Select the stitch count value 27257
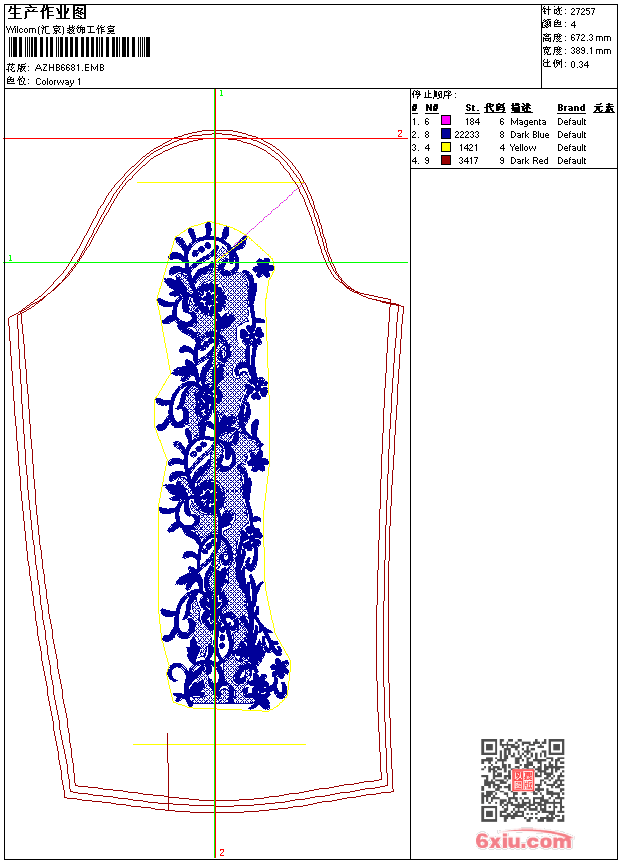620x860 pixels. [583, 10]
